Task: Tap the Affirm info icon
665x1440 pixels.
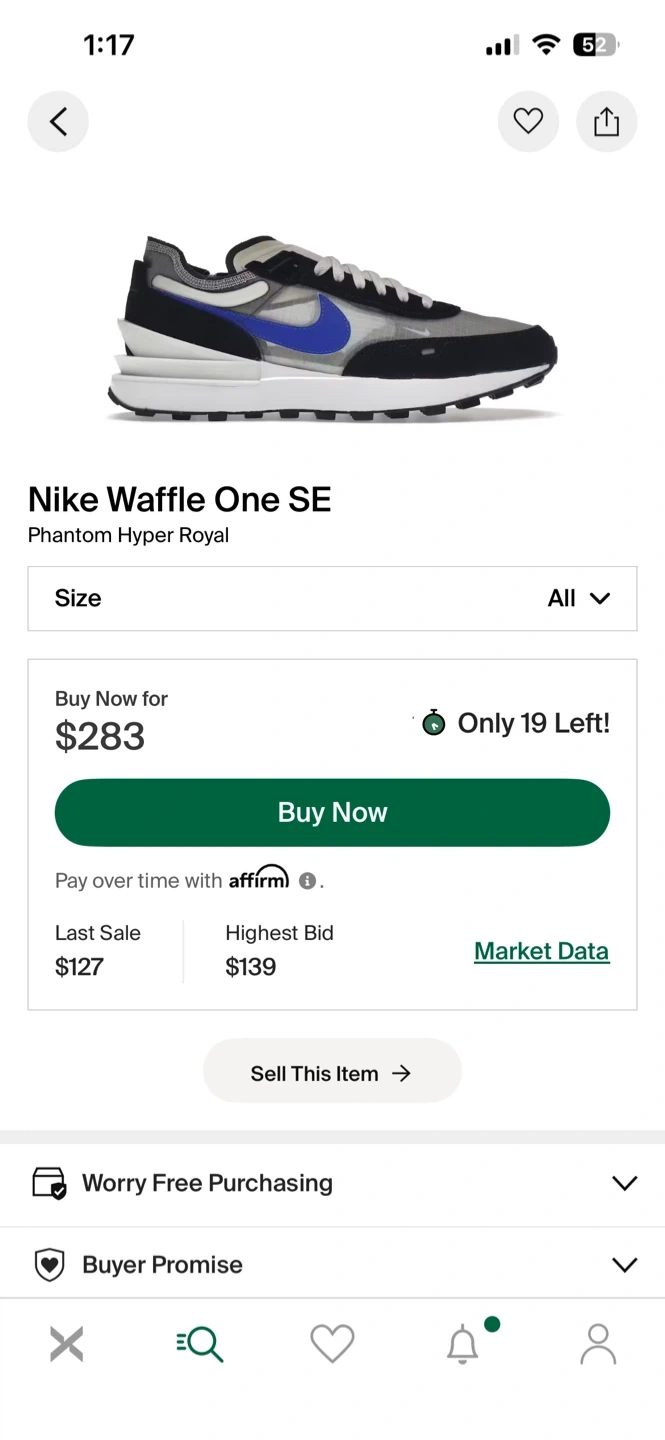Action: click(308, 881)
